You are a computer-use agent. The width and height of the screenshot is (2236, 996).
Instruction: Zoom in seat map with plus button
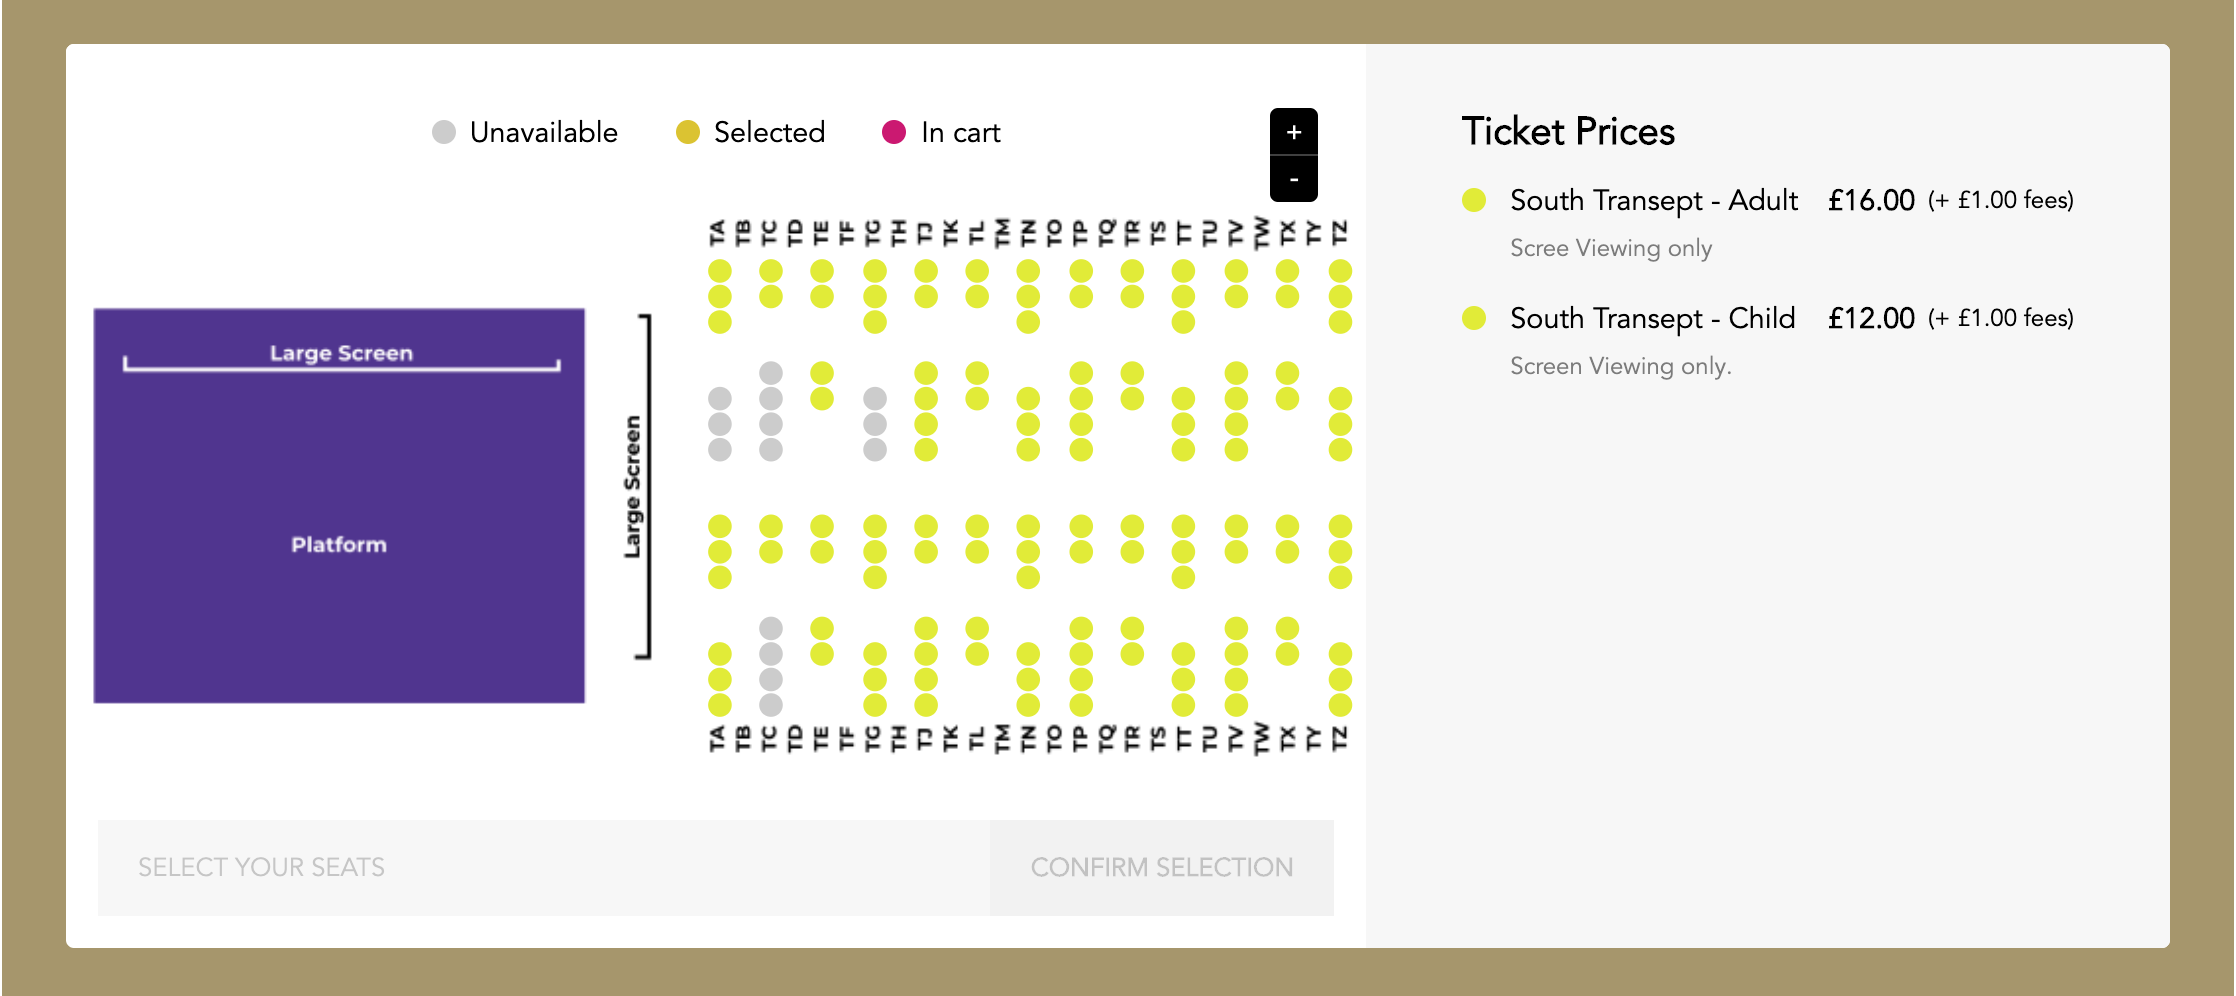click(1293, 132)
